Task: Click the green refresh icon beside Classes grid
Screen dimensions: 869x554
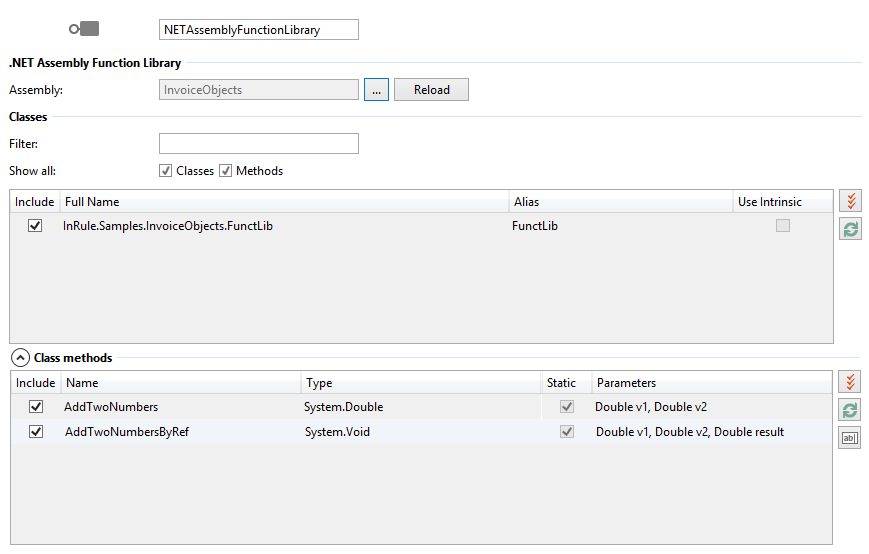Action: [x=850, y=229]
